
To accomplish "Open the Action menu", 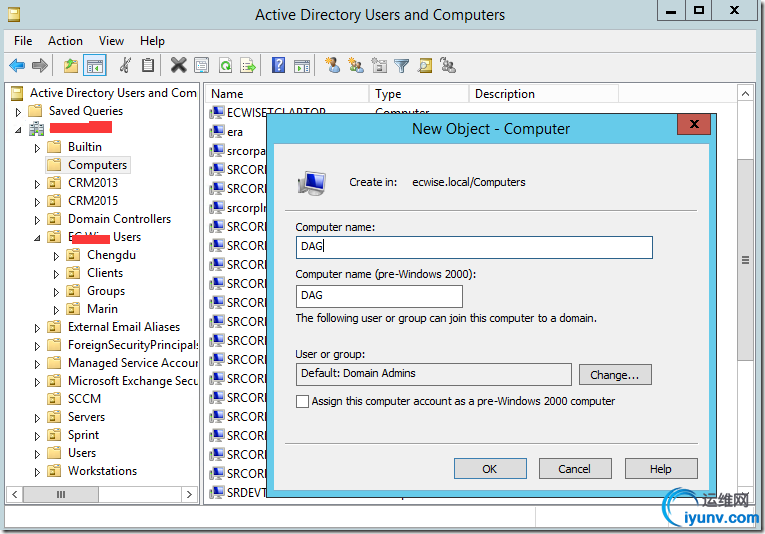I will pos(65,41).
